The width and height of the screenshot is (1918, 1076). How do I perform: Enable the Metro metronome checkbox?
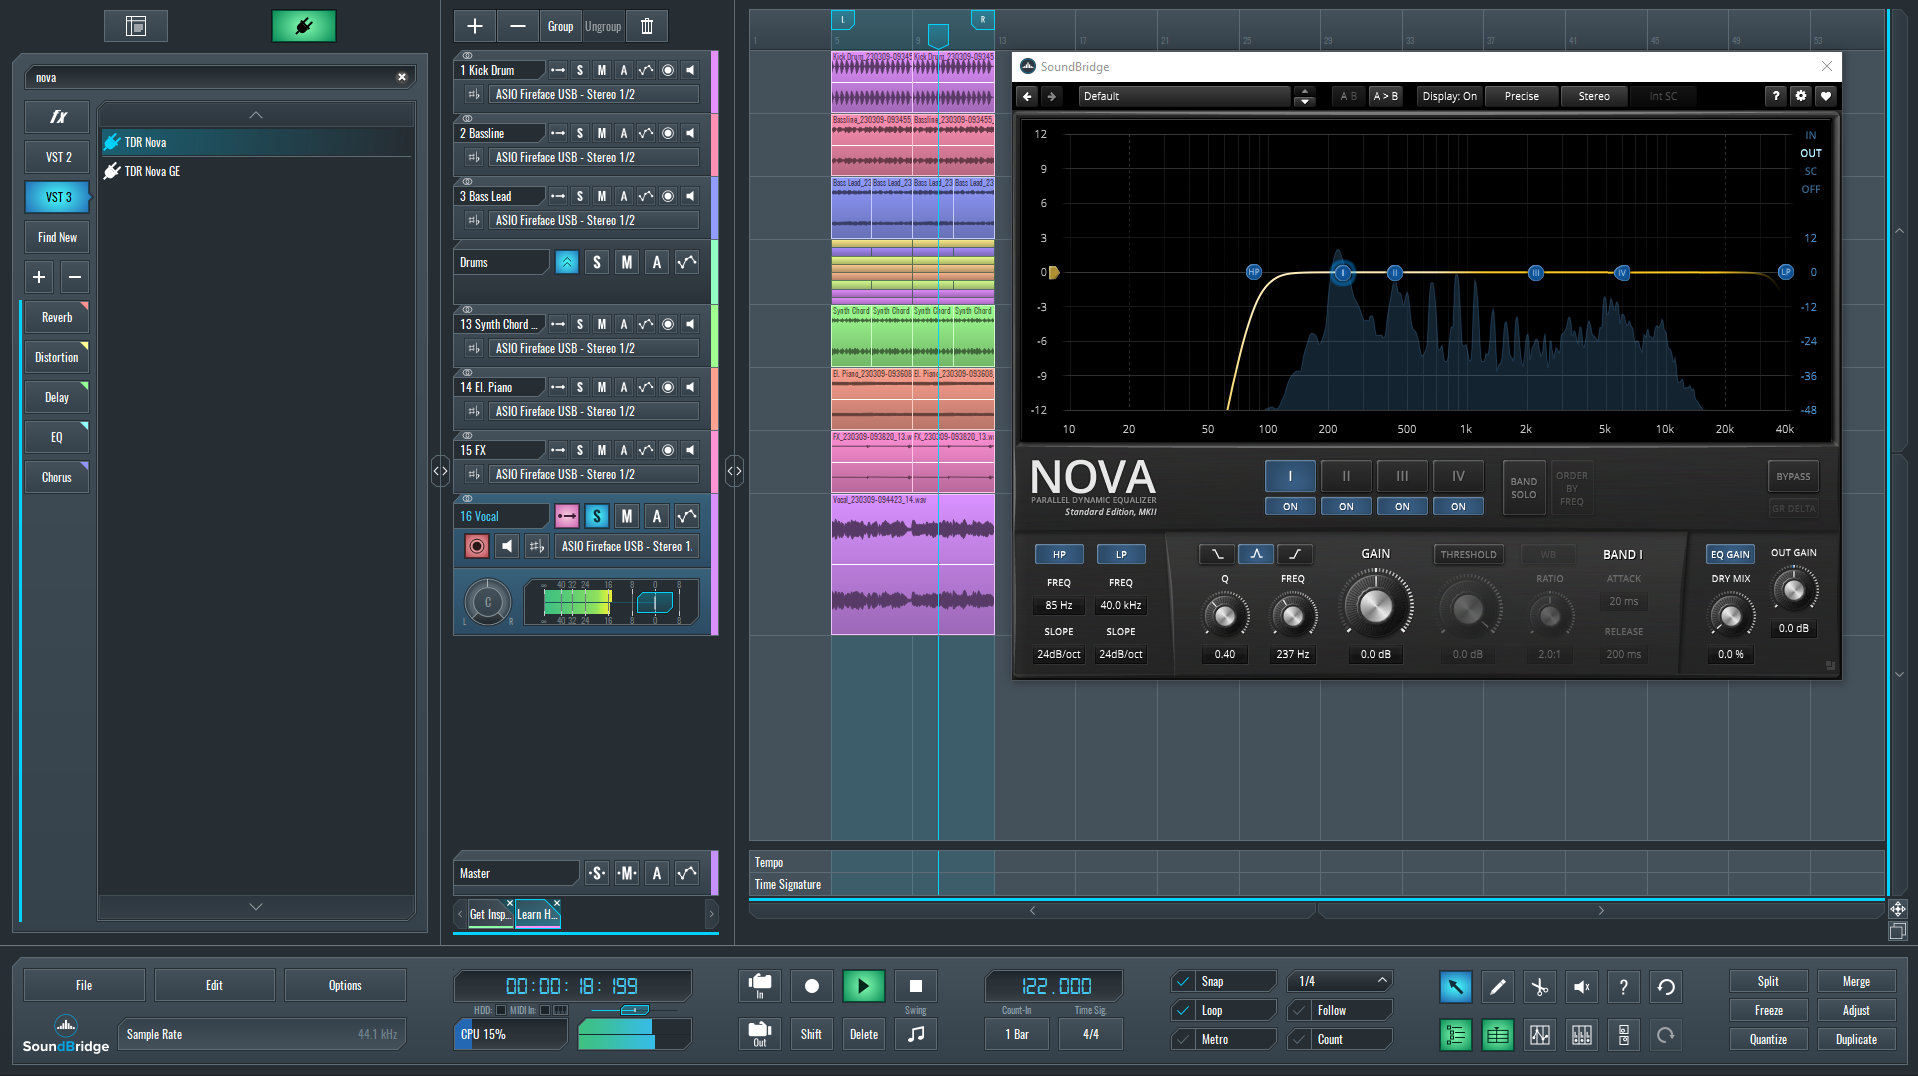[1183, 1039]
